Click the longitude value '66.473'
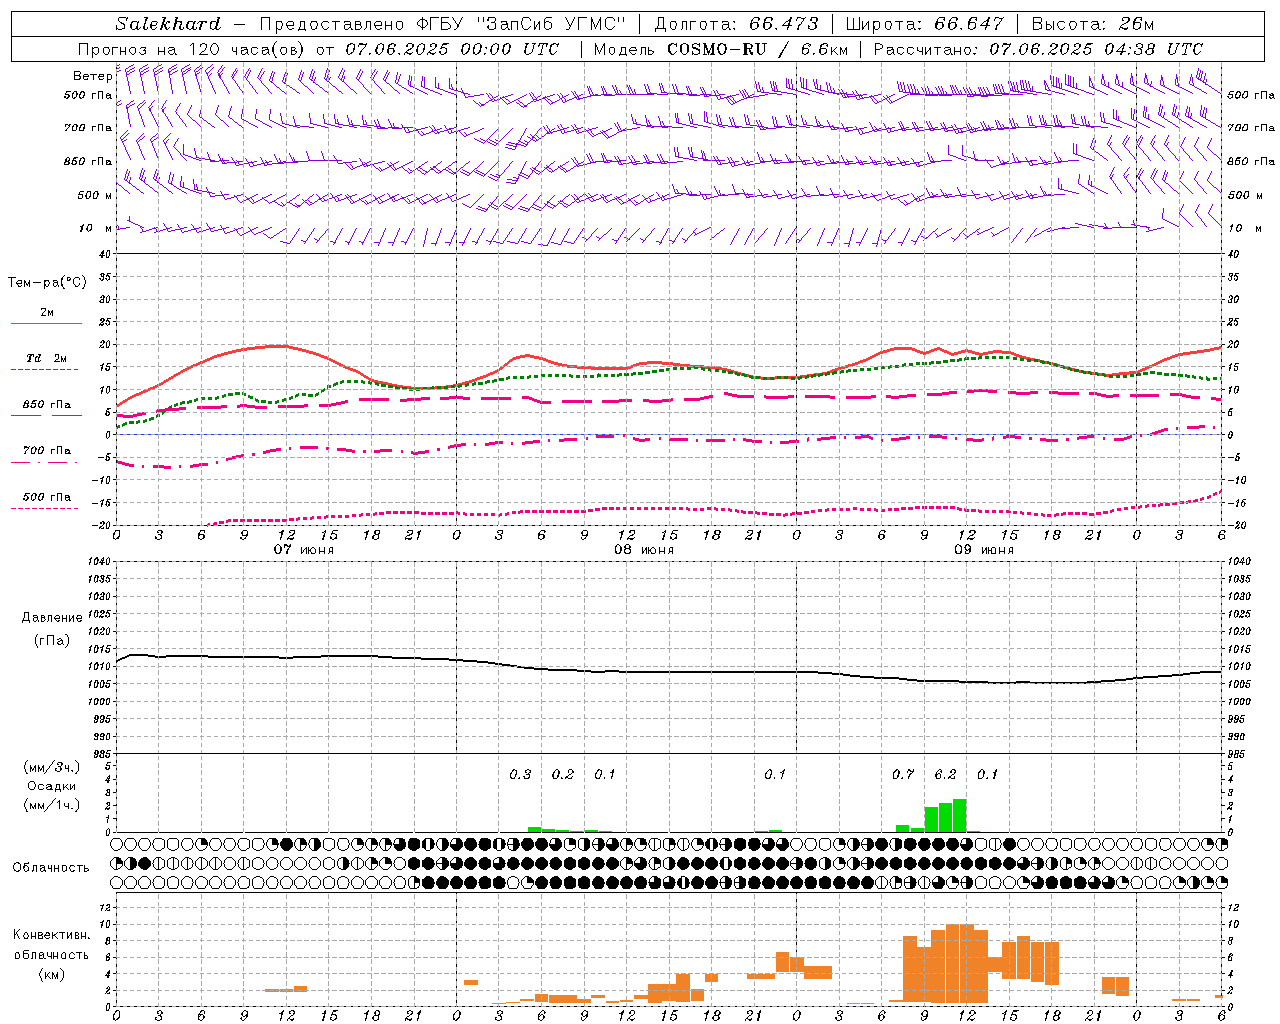Viewport: 1280px width, 1024px height. pyautogui.click(x=783, y=24)
